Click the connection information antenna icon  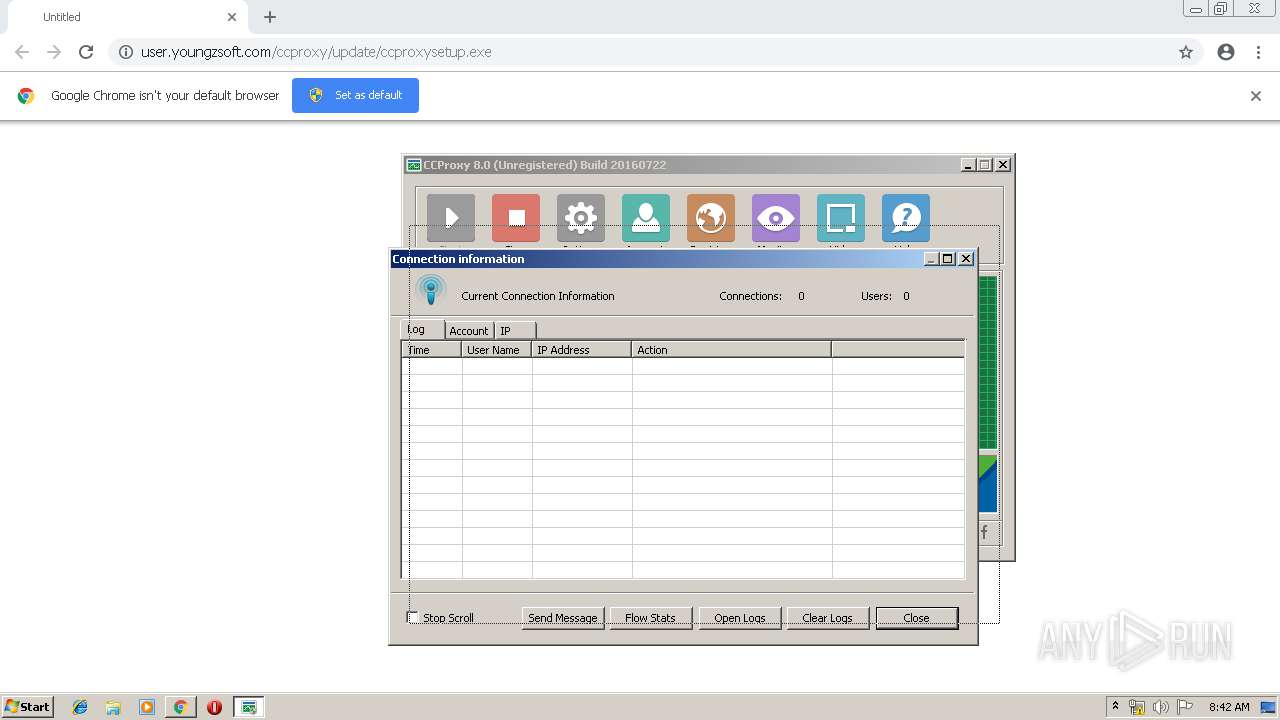[x=431, y=291]
